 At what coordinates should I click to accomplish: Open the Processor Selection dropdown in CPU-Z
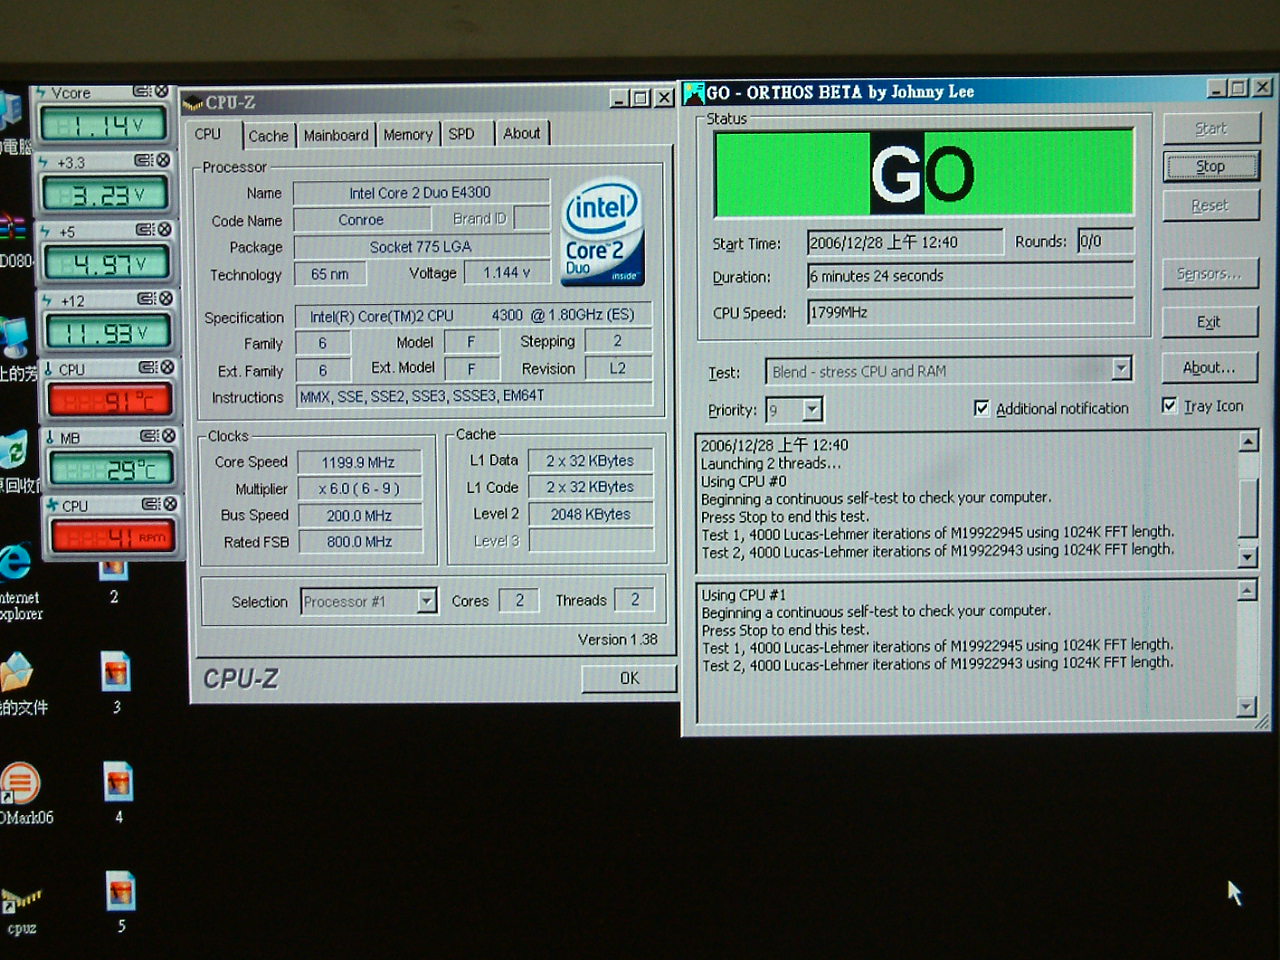(427, 600)
